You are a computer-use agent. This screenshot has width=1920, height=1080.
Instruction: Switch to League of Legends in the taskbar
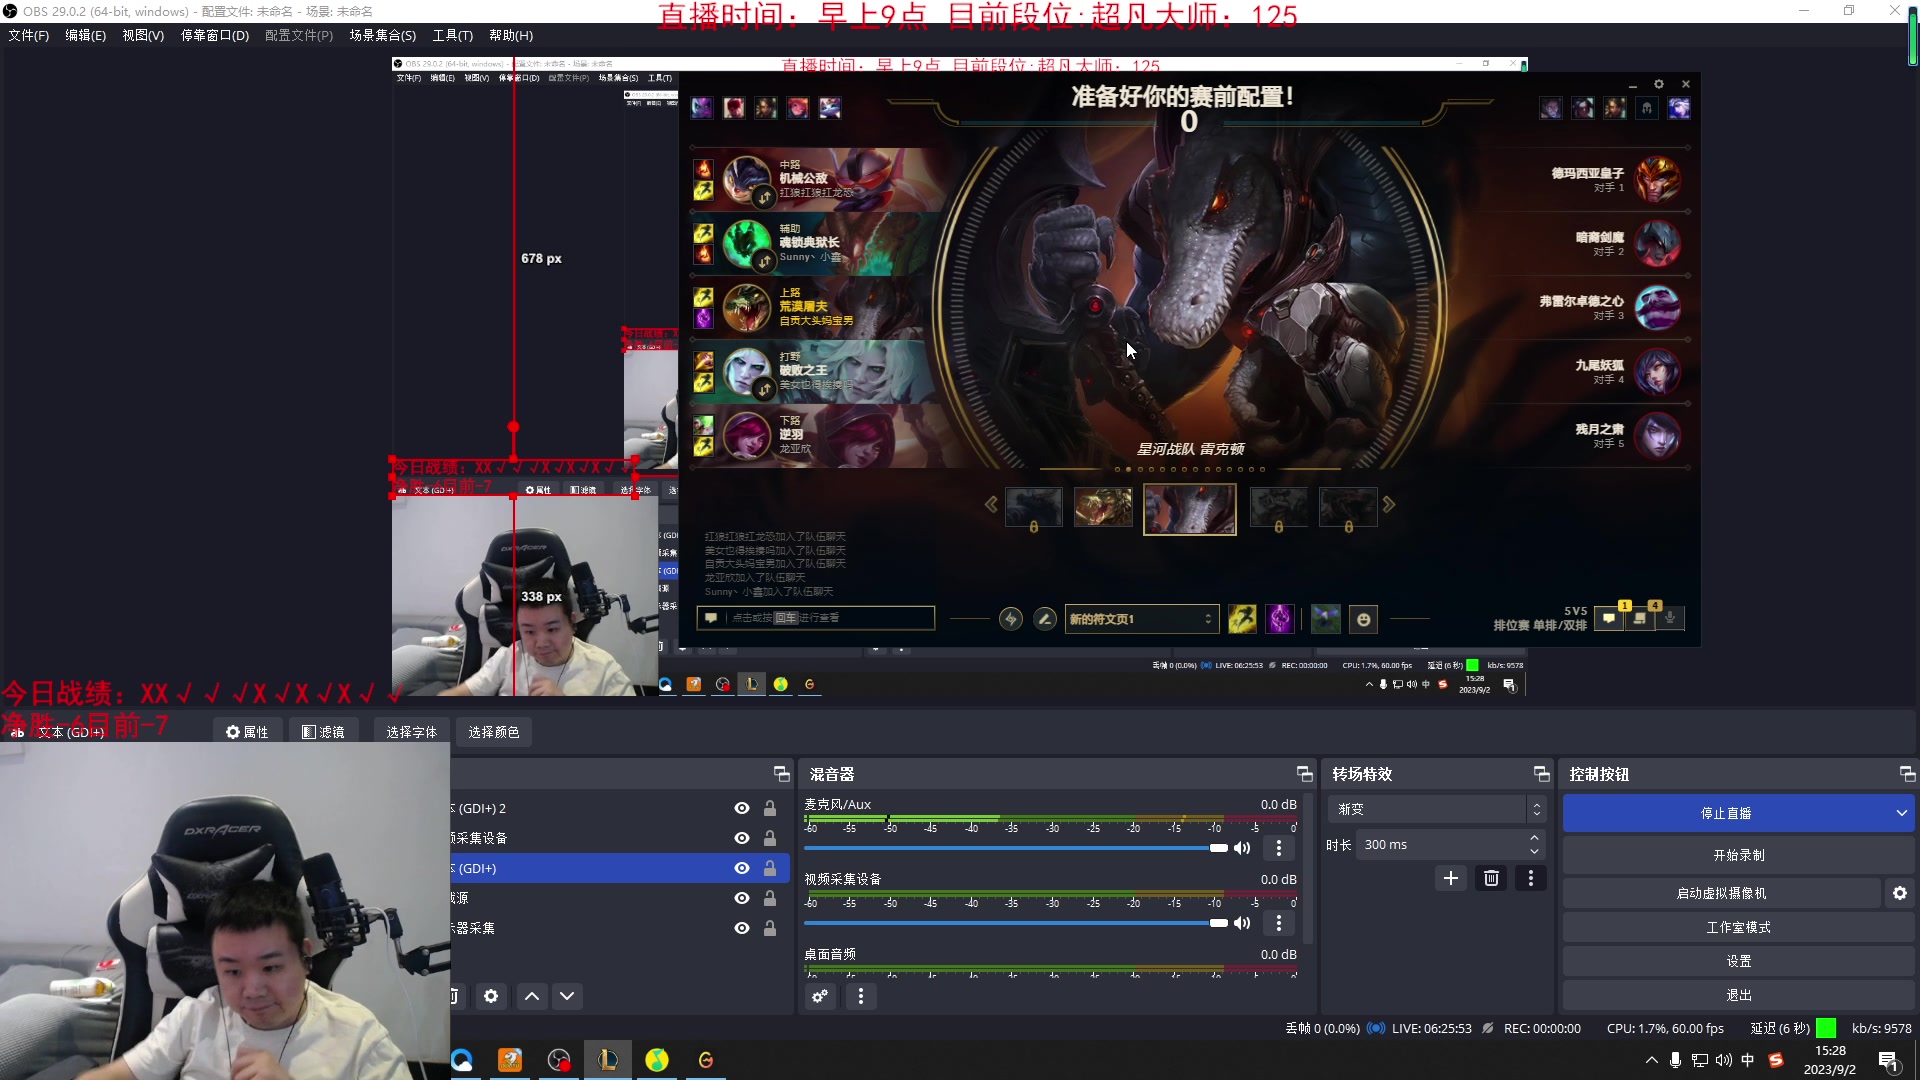coord(608,1060)
